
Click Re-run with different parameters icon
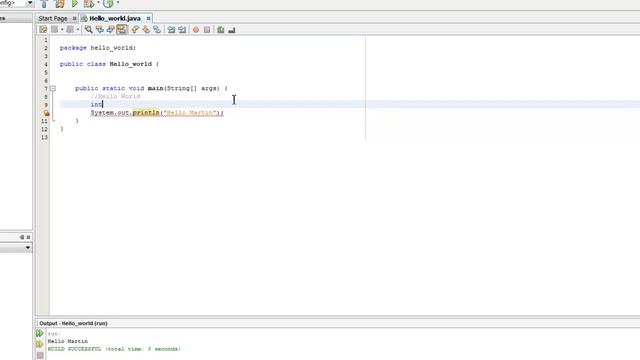pos(40,344)
